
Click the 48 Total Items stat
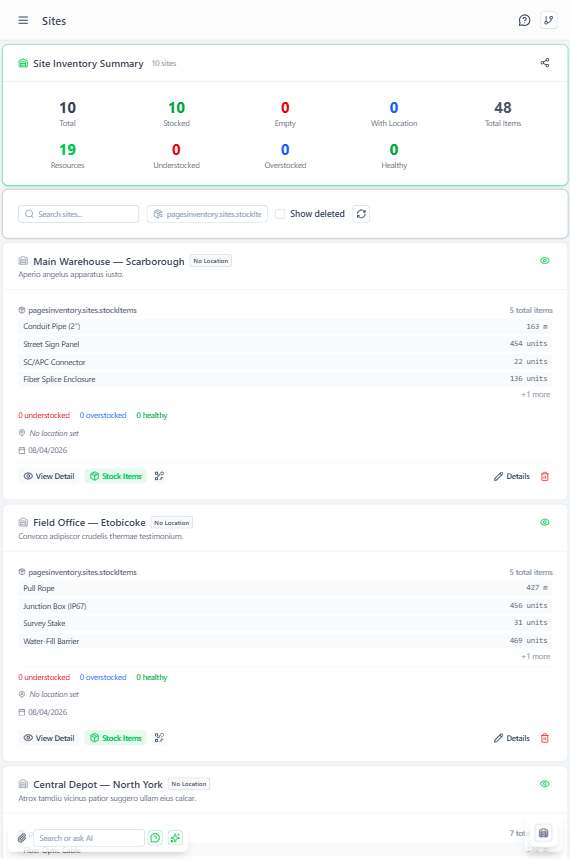[x=503, y=113]
